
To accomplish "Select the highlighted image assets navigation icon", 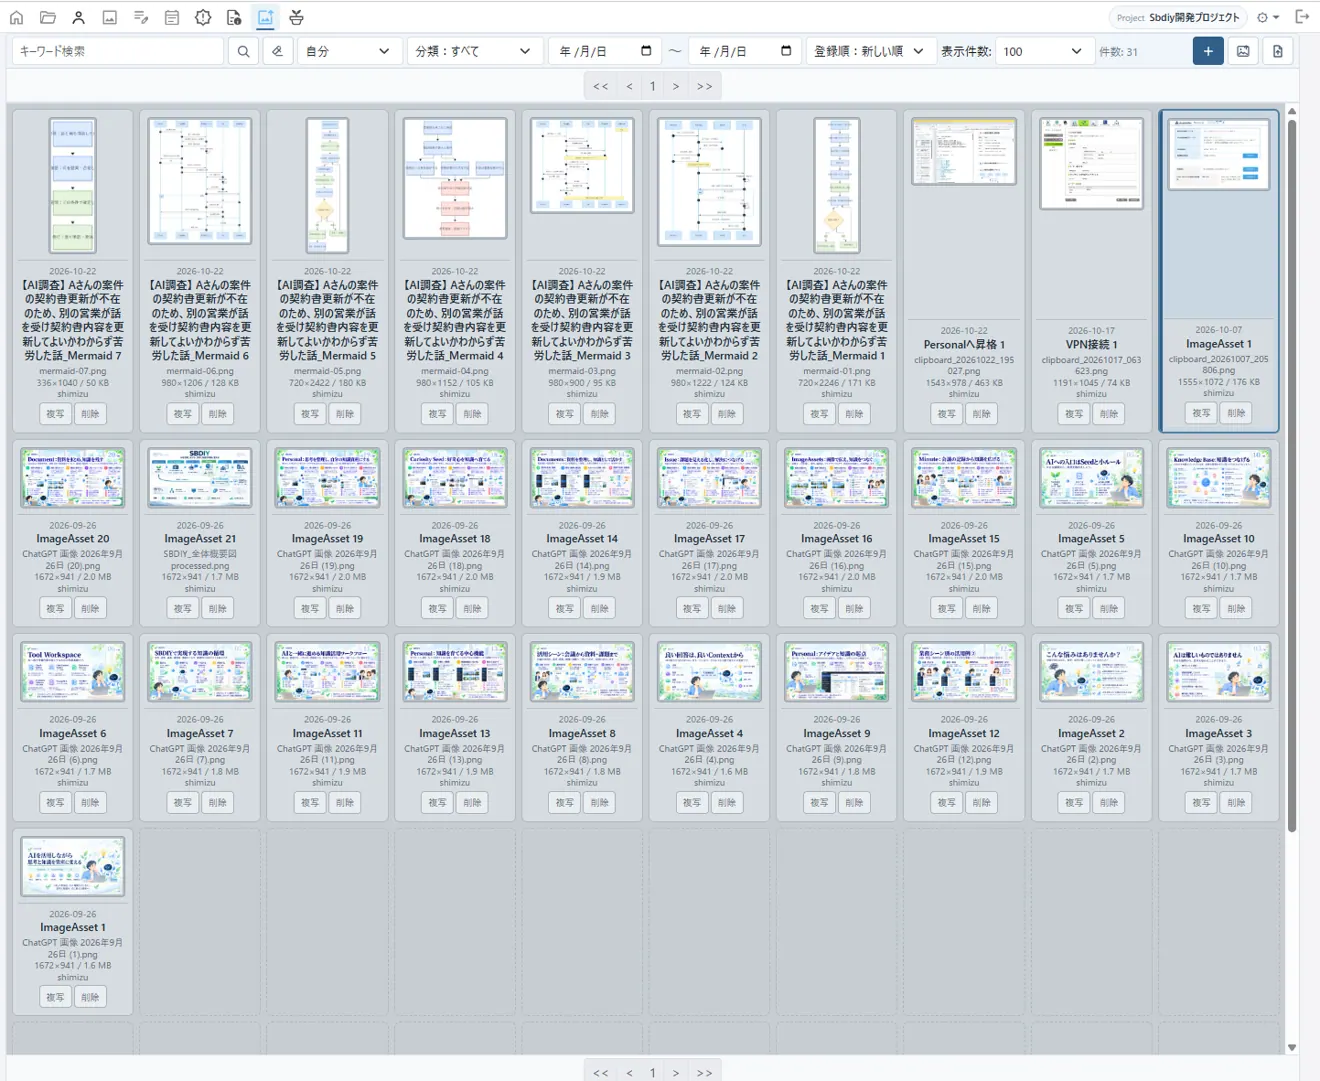I will pyautogui.click(x=265, y=17).
